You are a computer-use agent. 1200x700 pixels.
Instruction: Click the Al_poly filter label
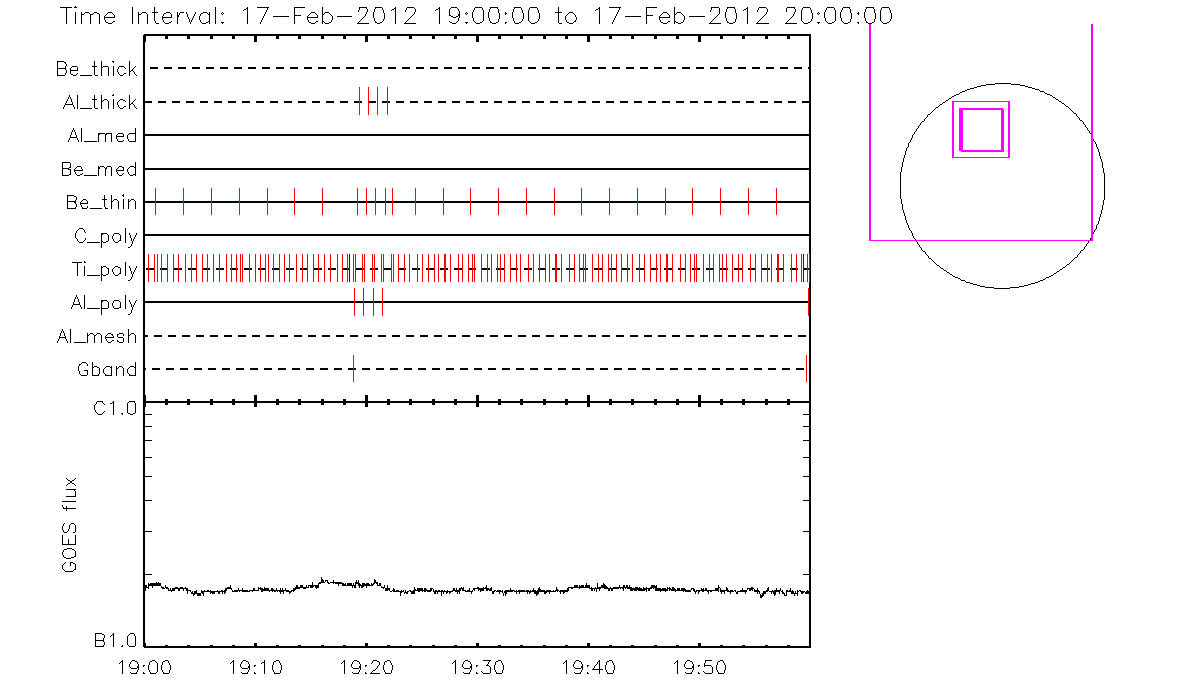[103, 303]
